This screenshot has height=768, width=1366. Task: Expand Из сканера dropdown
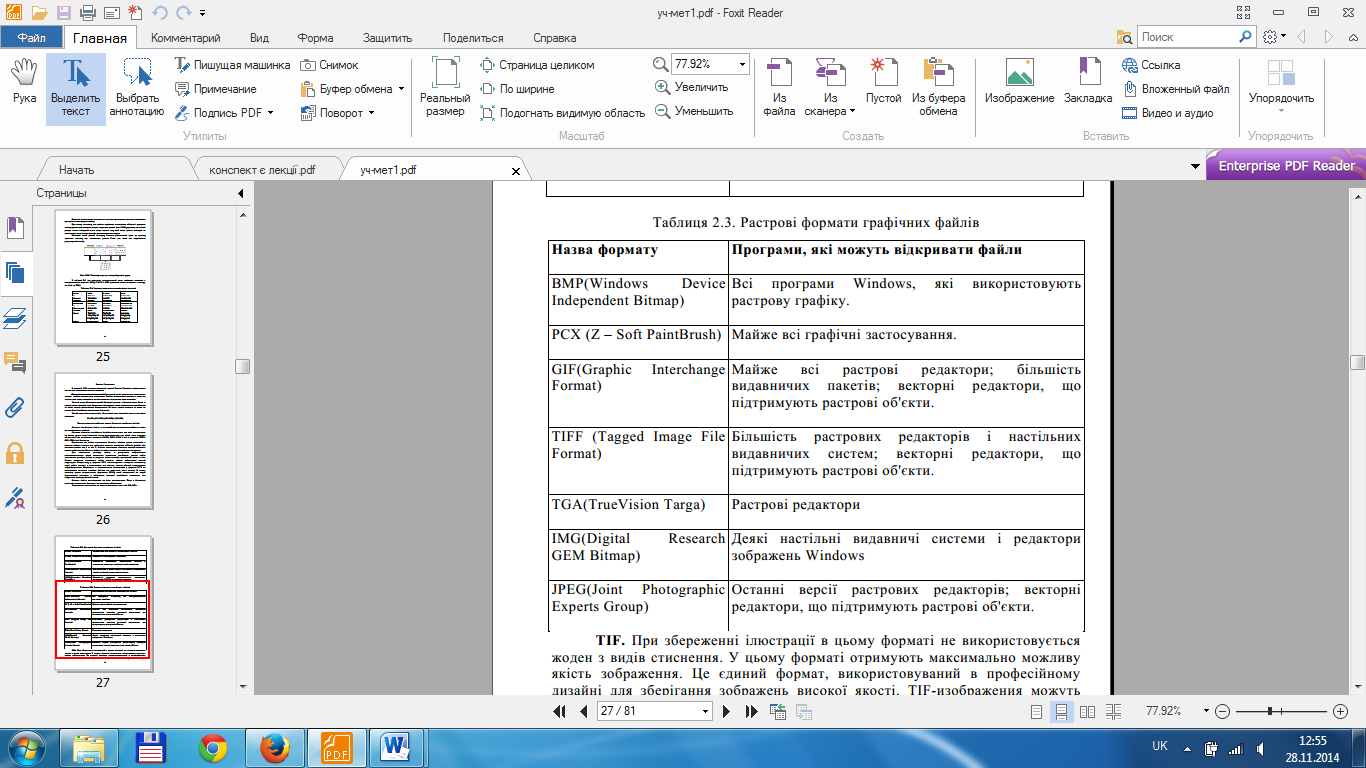click(852, 112)
